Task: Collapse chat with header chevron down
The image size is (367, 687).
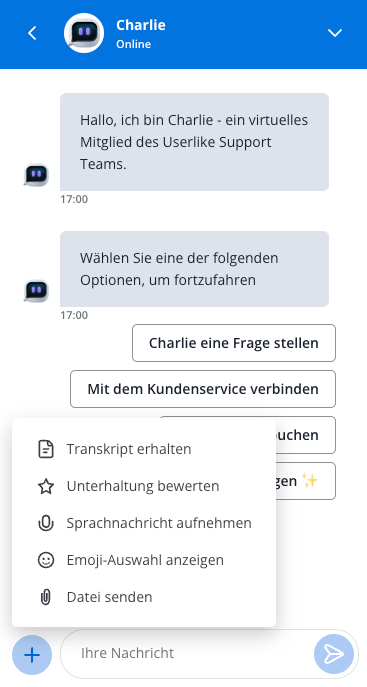Action: [x=335, y=33]
